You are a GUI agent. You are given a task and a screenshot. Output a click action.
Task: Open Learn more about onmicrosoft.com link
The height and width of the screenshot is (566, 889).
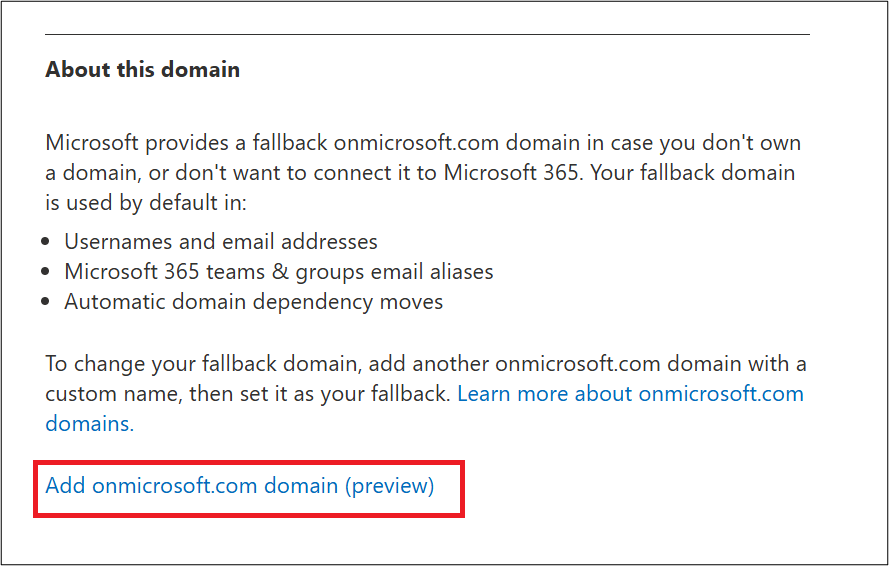pos(630,393)
